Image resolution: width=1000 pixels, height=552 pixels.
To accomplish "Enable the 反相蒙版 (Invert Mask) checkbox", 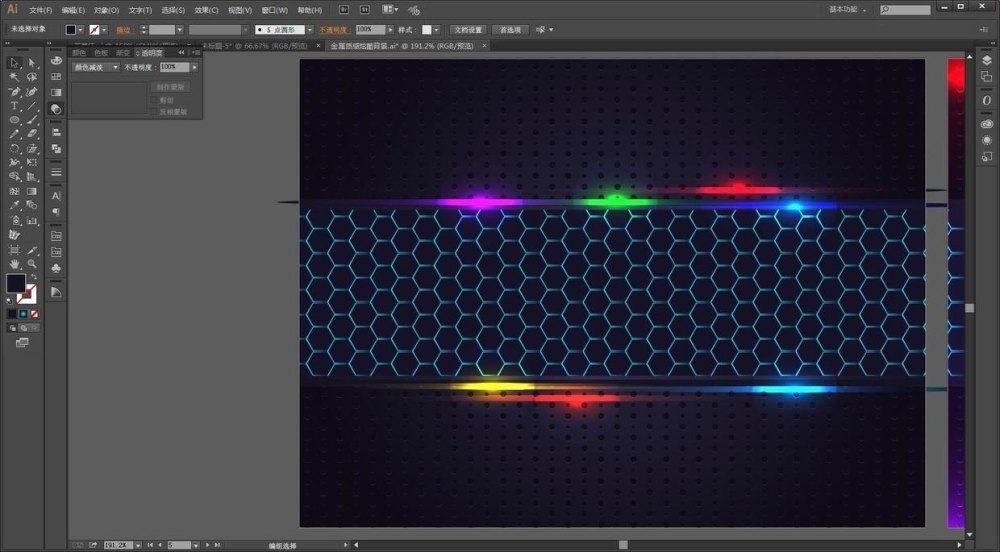I will (x=153, y=111).
